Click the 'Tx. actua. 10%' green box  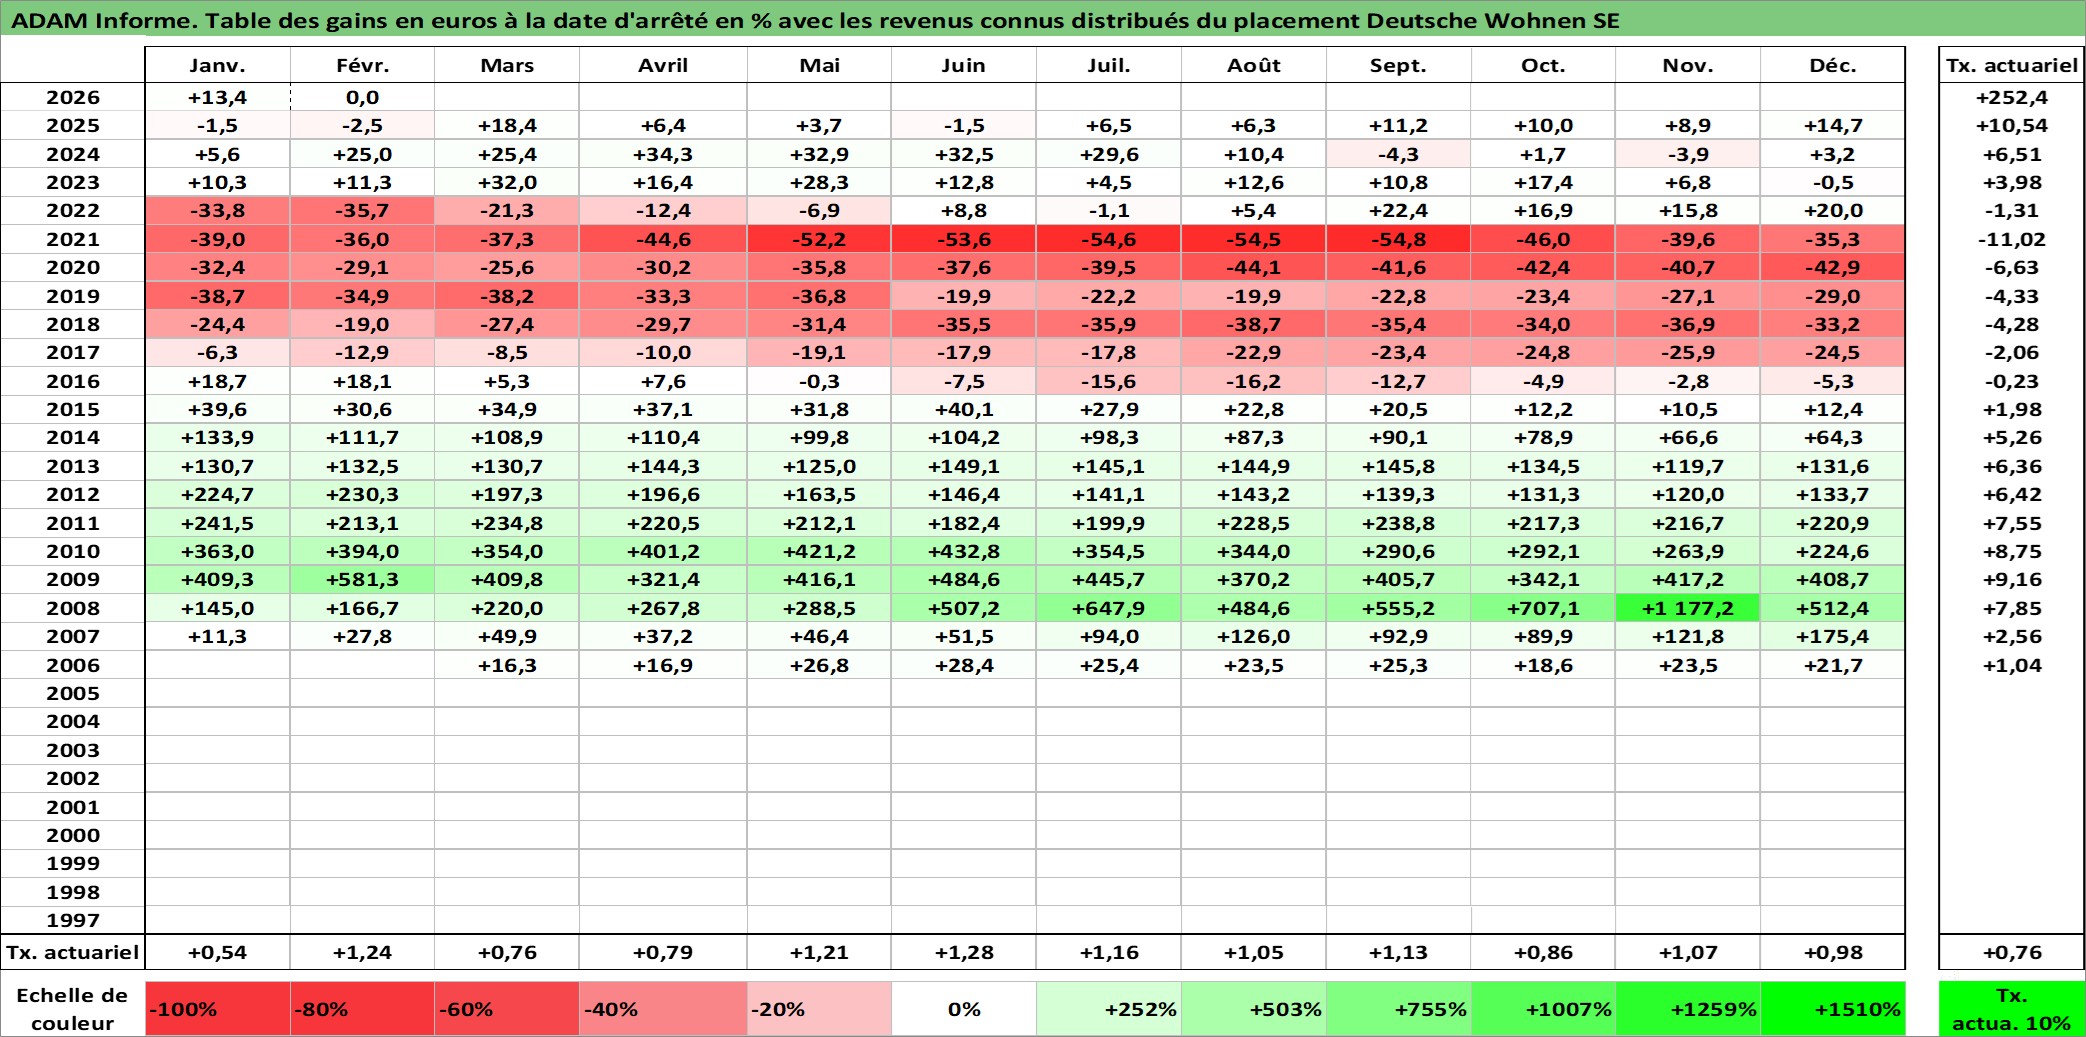tap(2011, 1008)
